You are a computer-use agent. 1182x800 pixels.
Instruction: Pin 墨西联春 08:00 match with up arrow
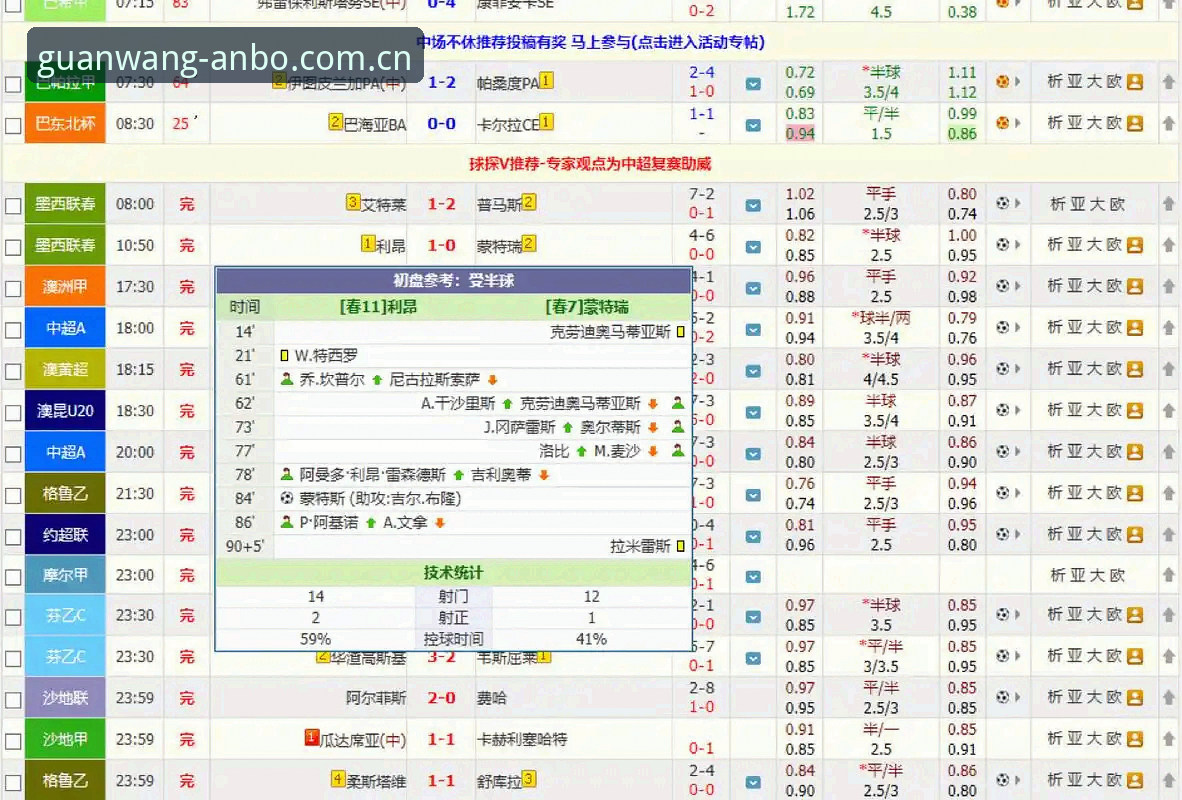(x=1168, y=204)
